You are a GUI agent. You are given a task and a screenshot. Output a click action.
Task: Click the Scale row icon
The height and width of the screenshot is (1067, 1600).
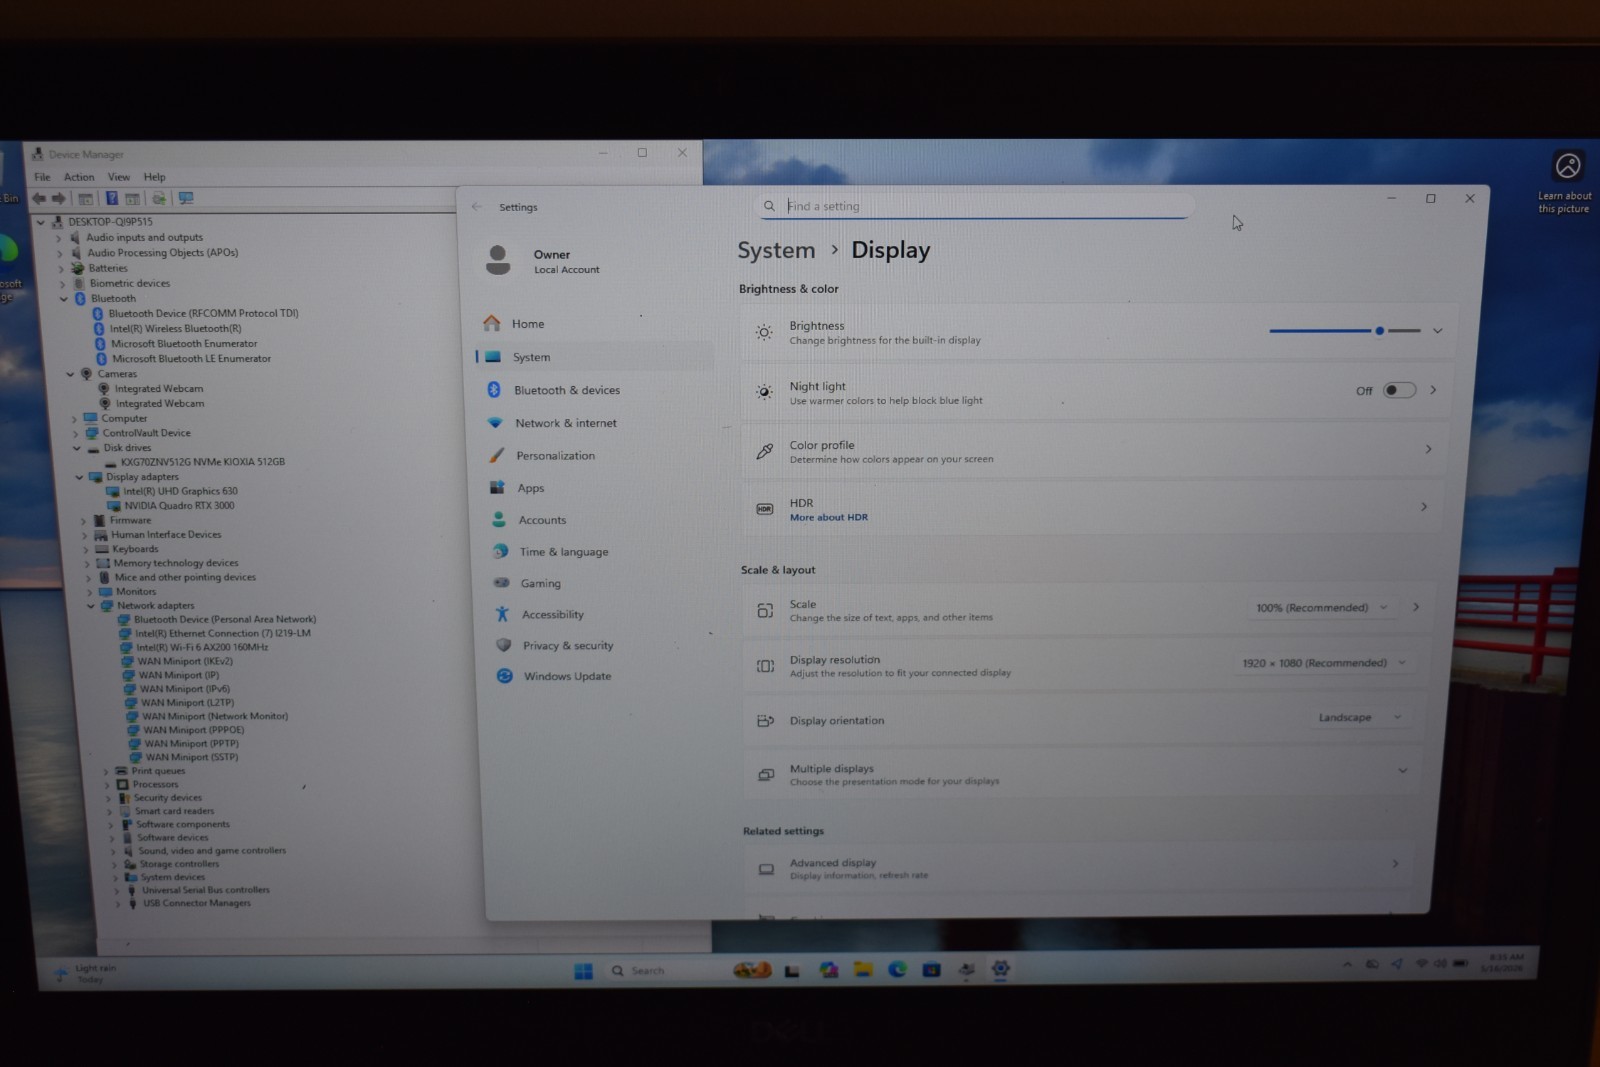click(x=765, y=610)
